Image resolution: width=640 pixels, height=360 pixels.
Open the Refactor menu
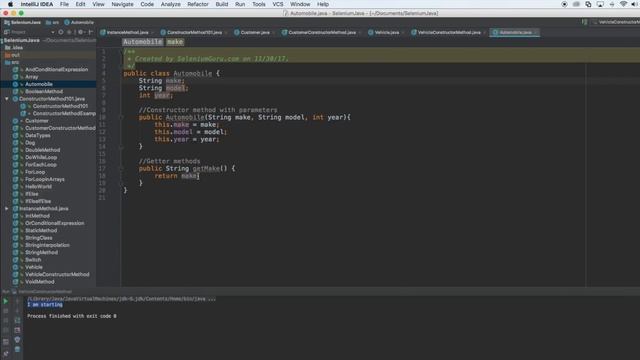click(x=198, y=4)
